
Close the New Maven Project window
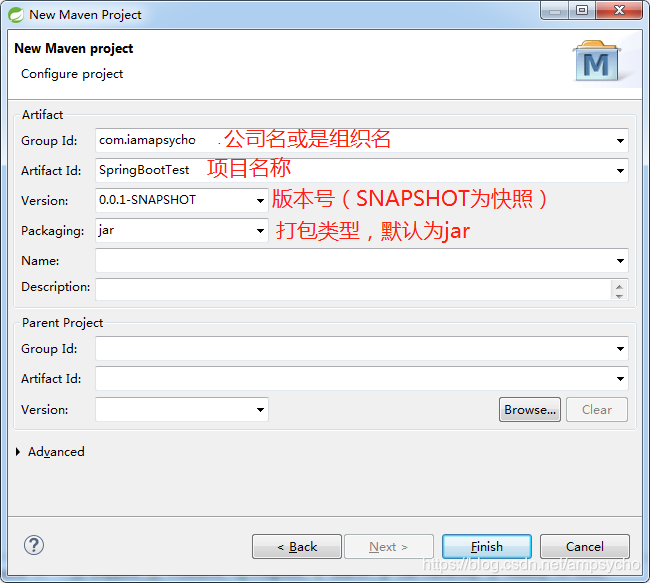point(619,10)
